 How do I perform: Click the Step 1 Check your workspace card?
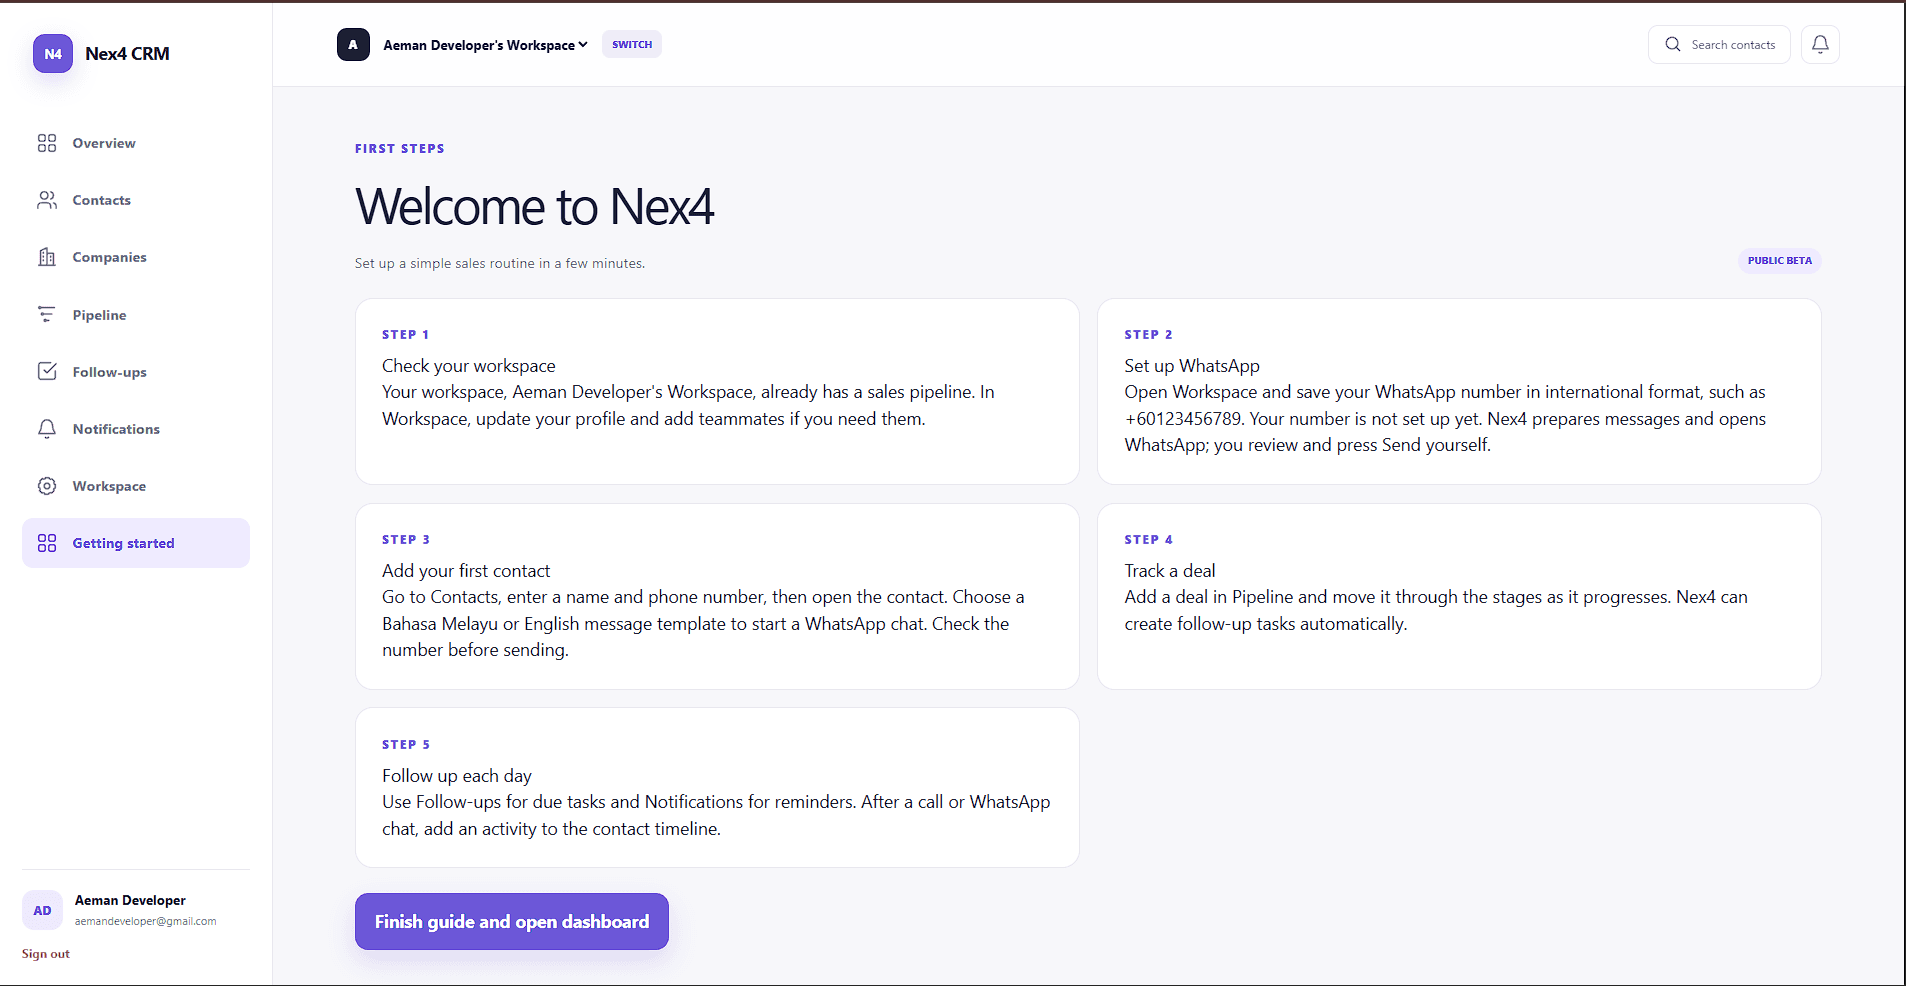point(717,391)
